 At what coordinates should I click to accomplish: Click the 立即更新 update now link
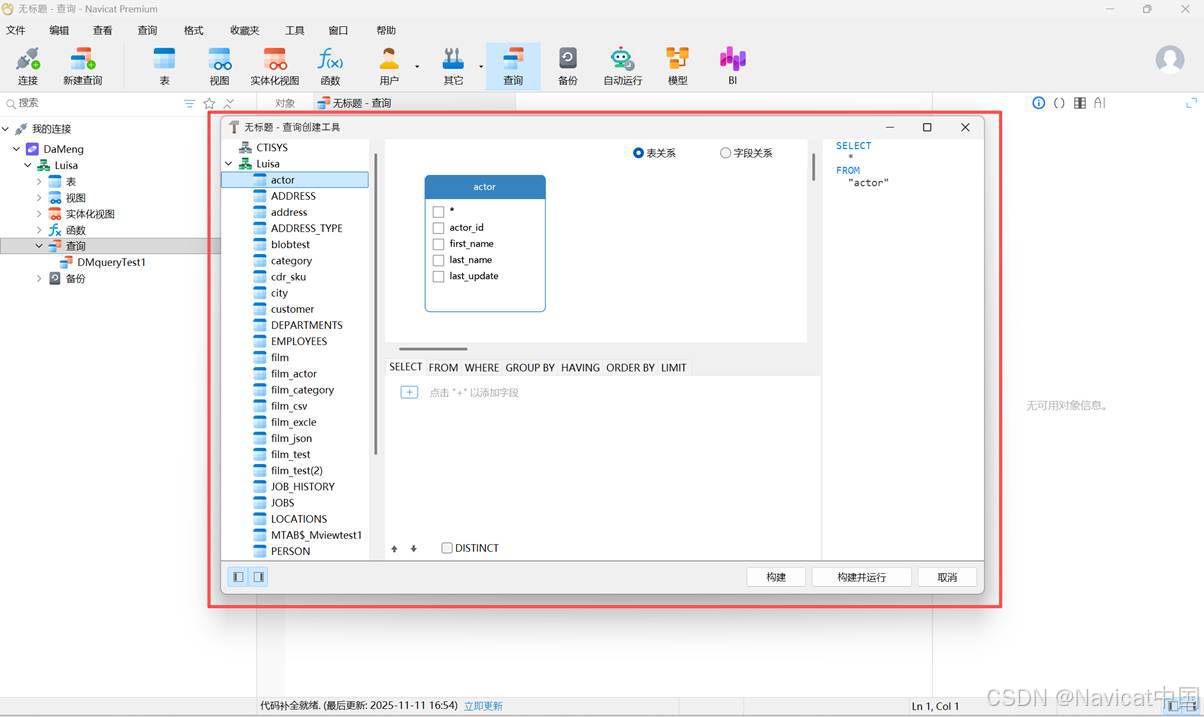[483, 706]
